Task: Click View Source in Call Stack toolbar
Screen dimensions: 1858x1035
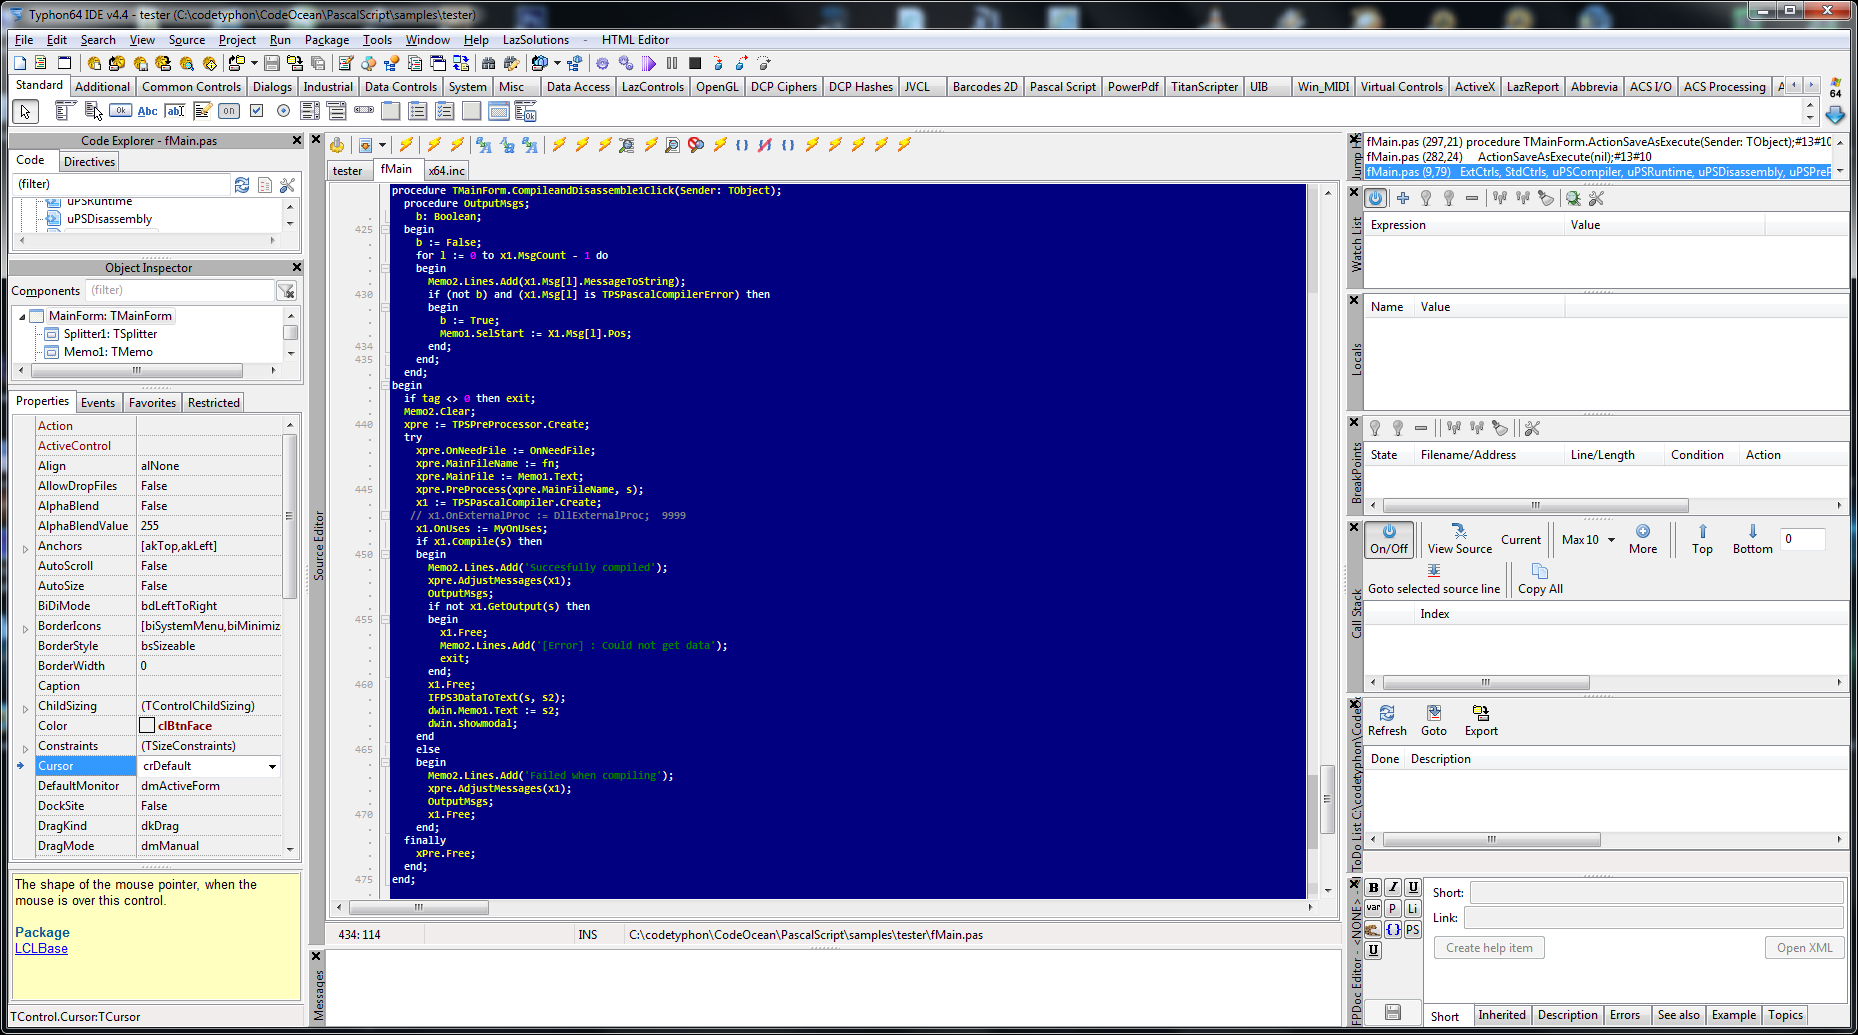Action: click(x=1459, y=539)
